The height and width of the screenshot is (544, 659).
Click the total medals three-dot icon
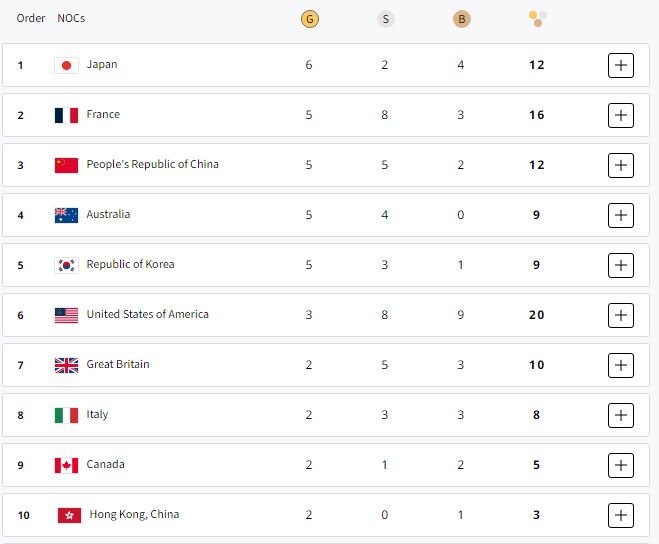538,19
